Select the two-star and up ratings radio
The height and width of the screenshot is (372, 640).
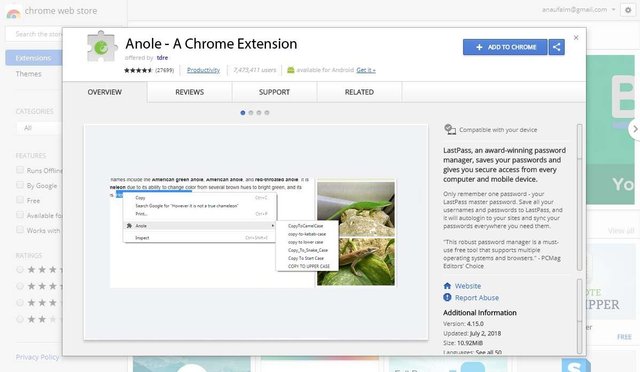click(20, 319)
